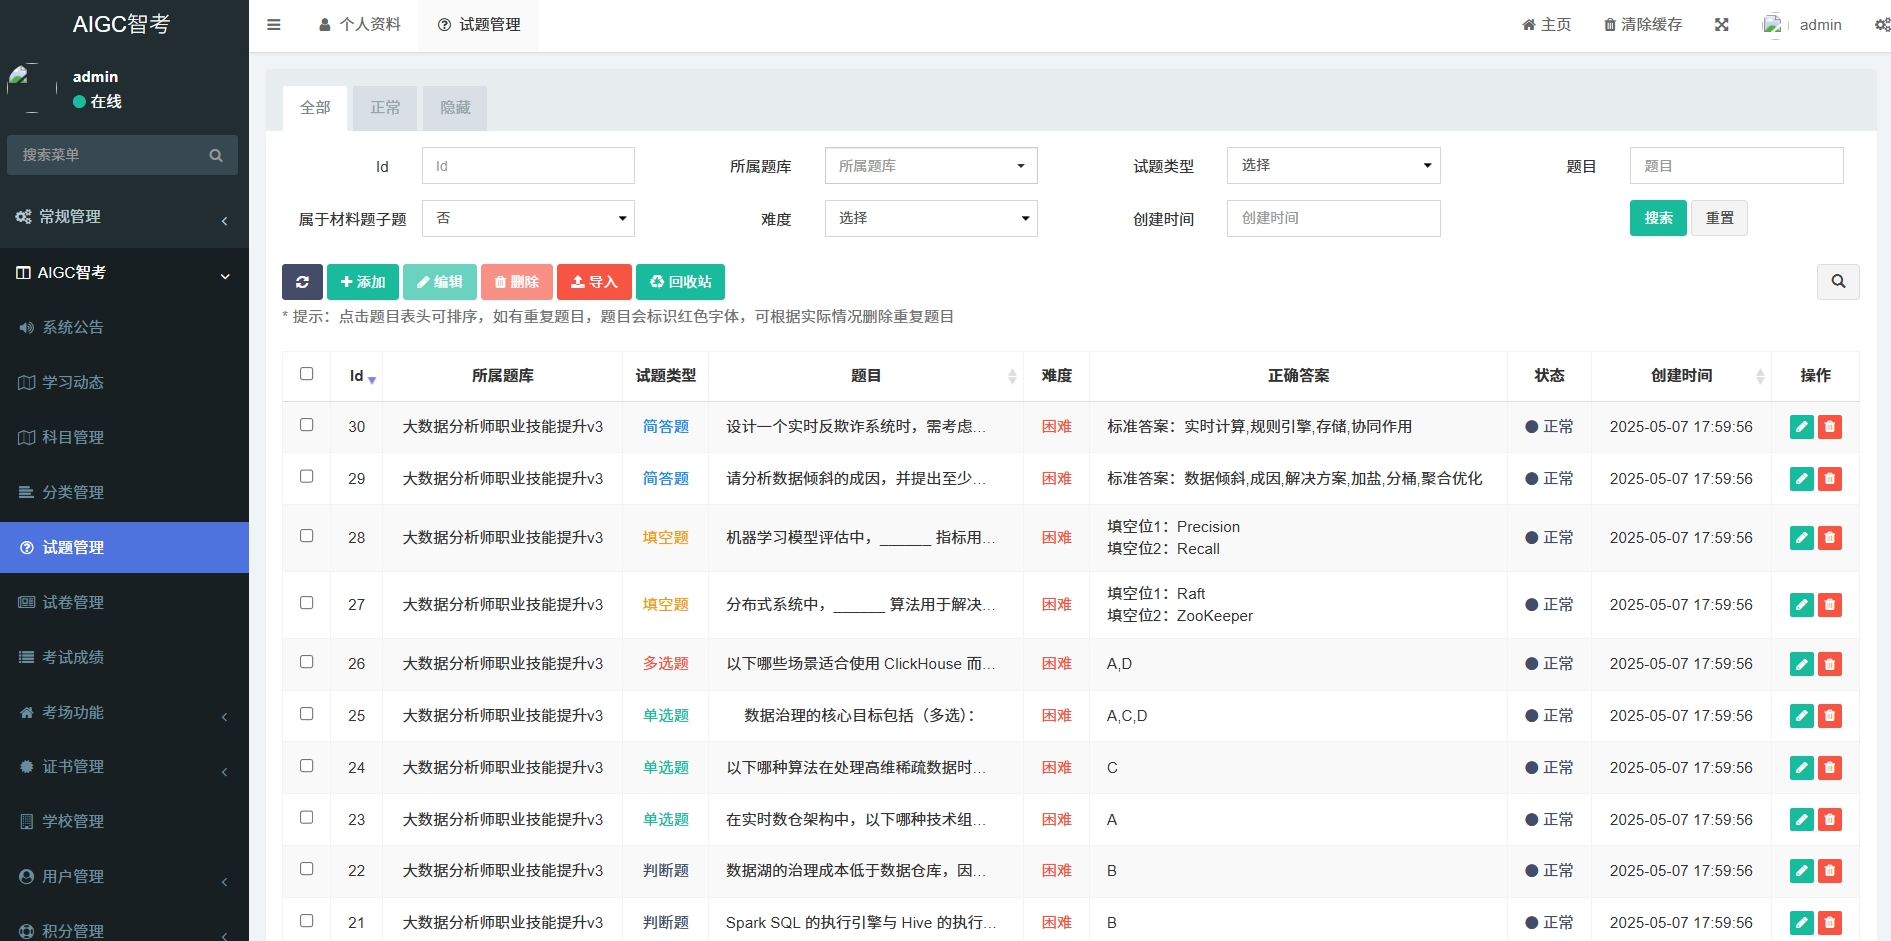This screenshot has height=941, width=1891.
Task: Click the 导入 import button
Action: pyautogui.click(x=594, y=282)
